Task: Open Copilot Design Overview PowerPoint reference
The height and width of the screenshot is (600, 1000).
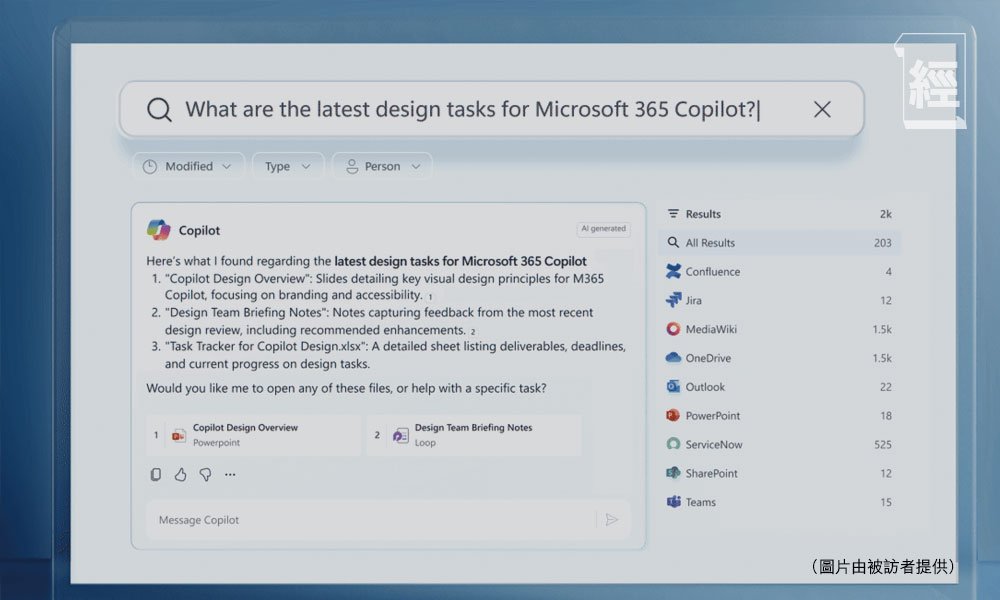Action: click(x=253, y=435)
